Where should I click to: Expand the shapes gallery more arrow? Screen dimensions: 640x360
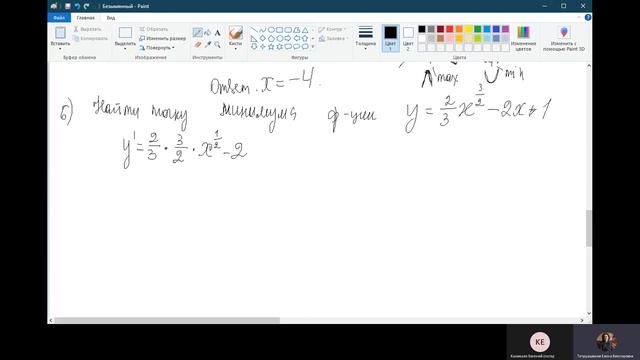point(313,47)
